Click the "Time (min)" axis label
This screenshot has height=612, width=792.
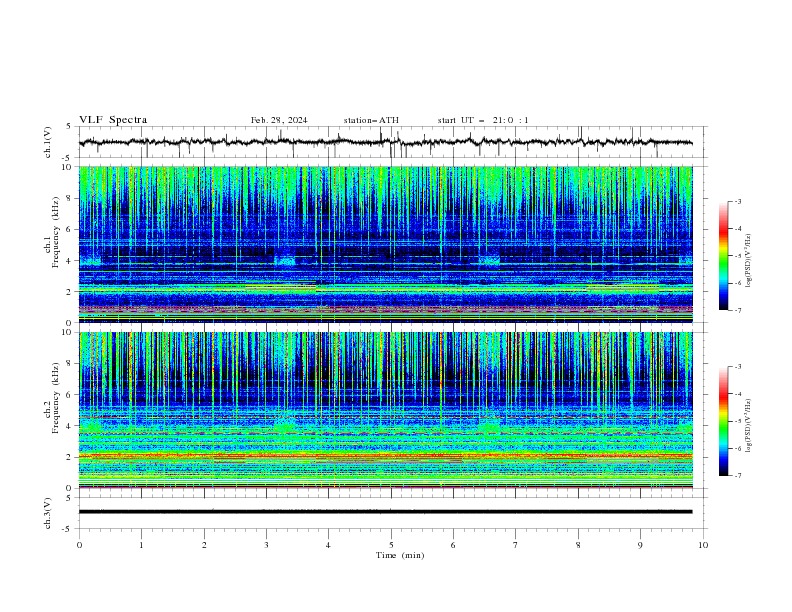click(400, 555)
